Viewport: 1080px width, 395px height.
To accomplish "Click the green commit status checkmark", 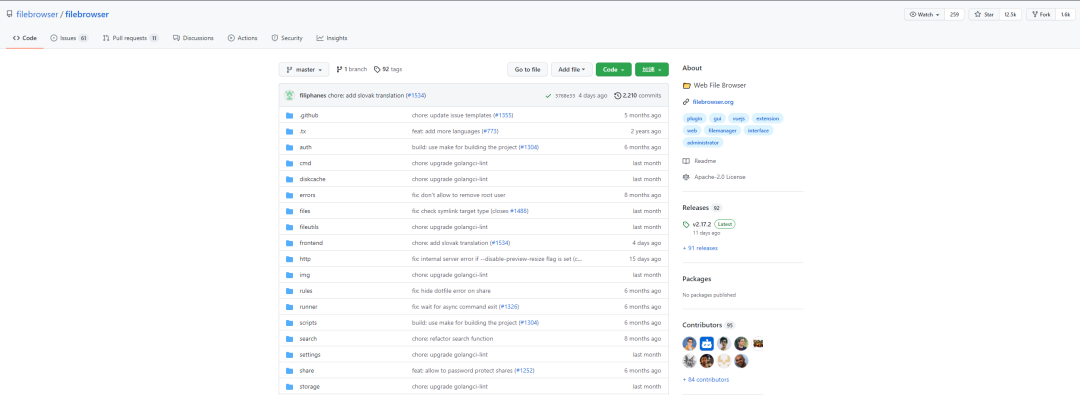I will coord(548,96).
